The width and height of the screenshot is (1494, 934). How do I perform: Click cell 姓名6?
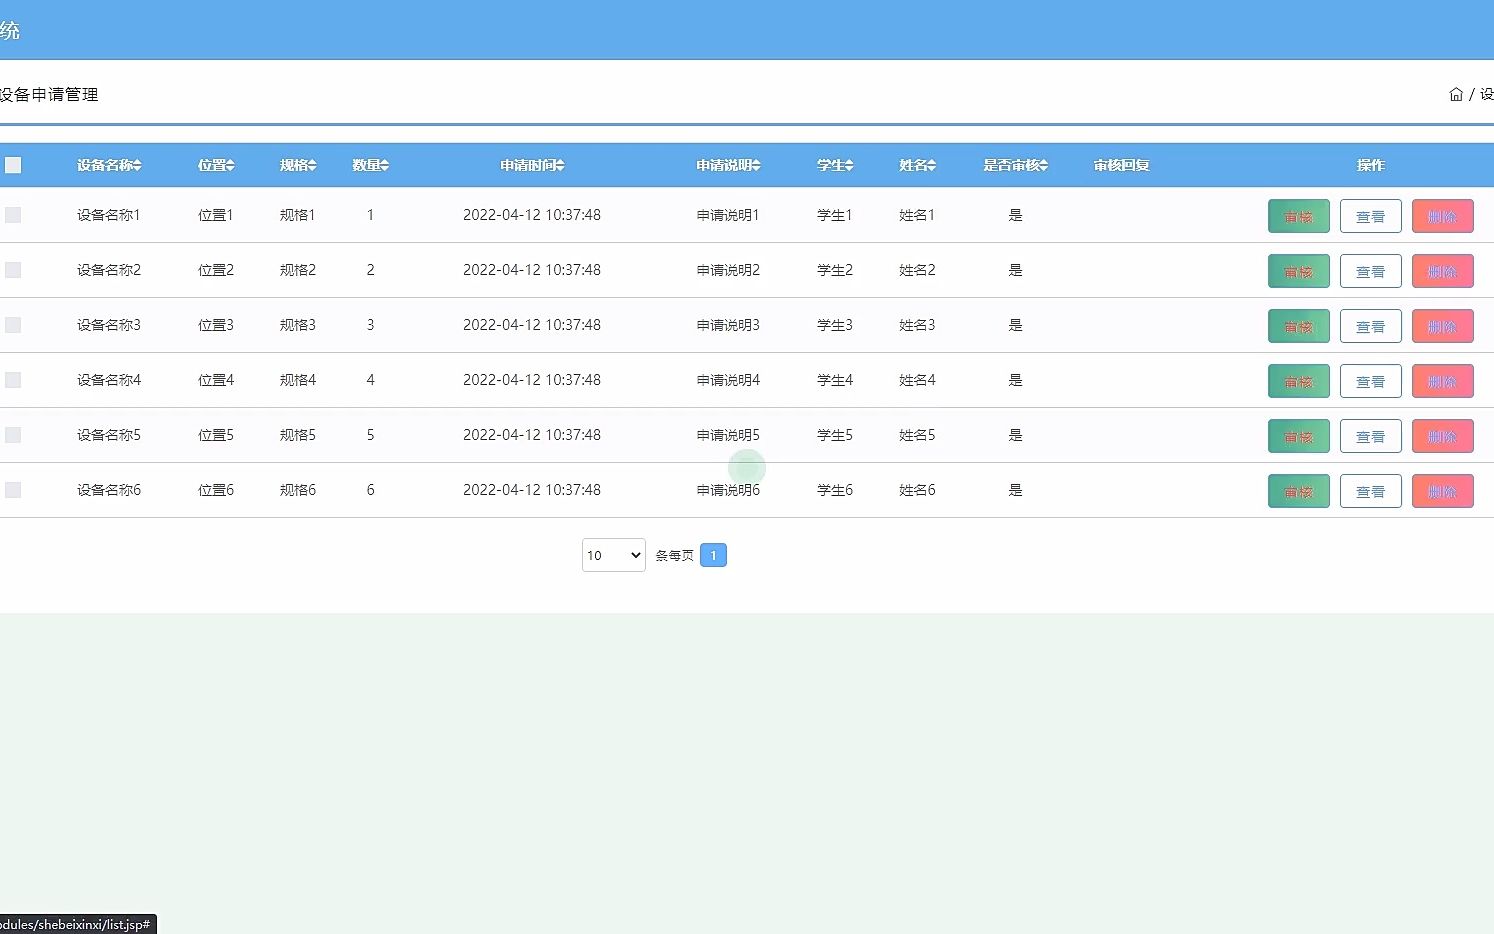click(x=917, y=490)
